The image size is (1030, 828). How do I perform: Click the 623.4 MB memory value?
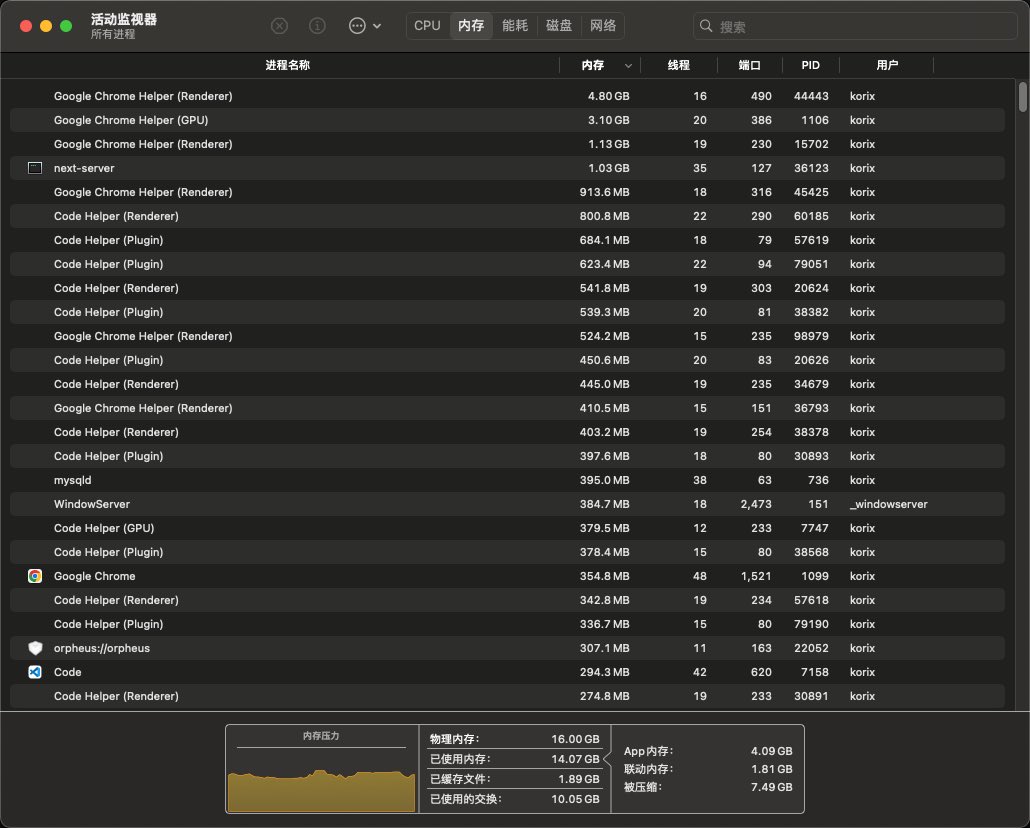[x=604, y=264]
